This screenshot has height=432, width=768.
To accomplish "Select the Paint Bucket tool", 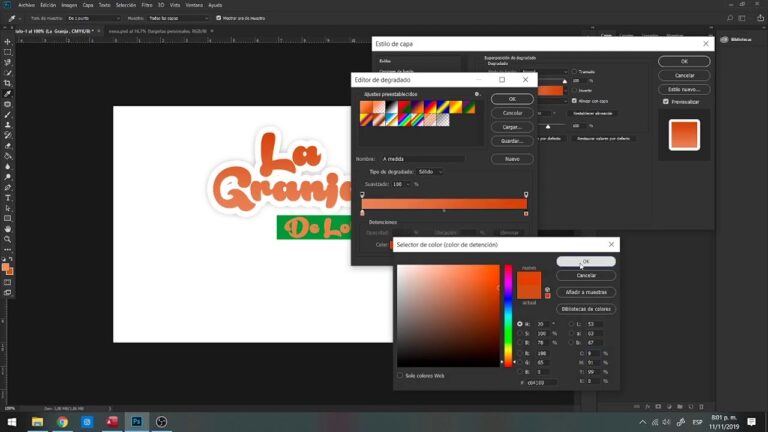I will 7,156.
